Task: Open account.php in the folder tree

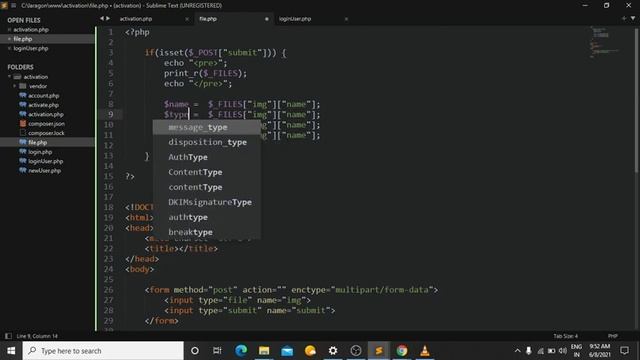Action: click(43, 96)
